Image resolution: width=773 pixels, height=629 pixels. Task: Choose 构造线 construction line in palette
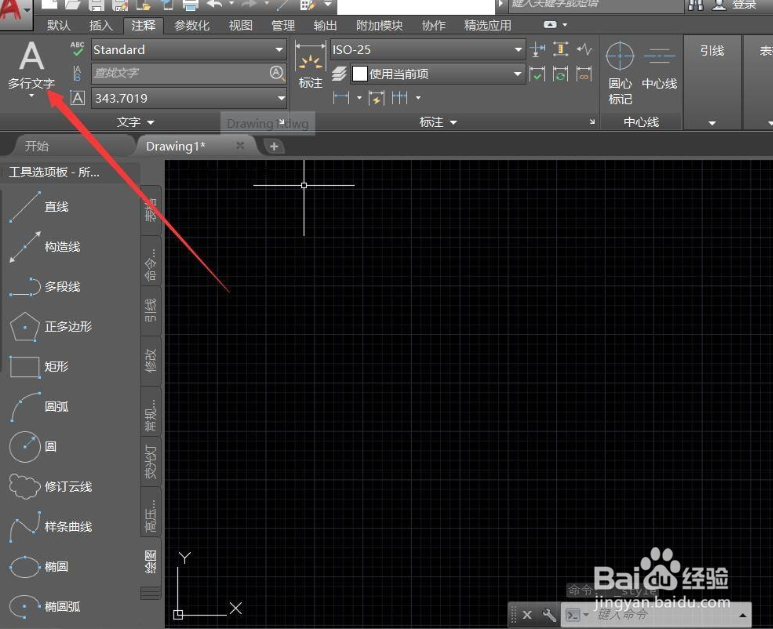pos(44,246)
